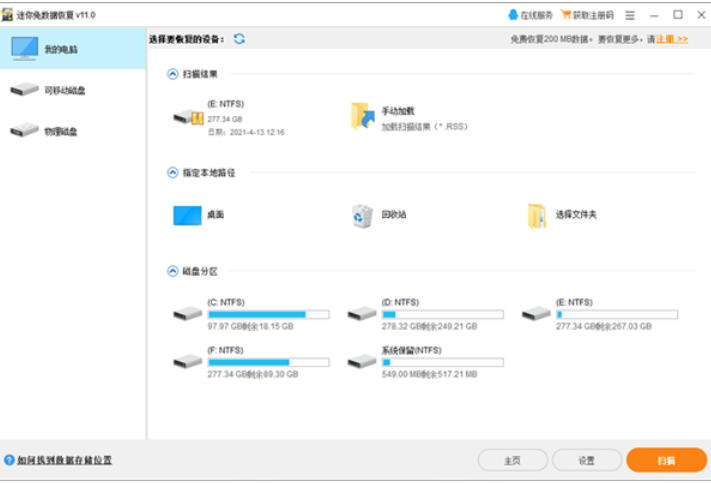Select the Desktop location icon
This screenshot has width=711, height=483.
[x=187, y=215]
